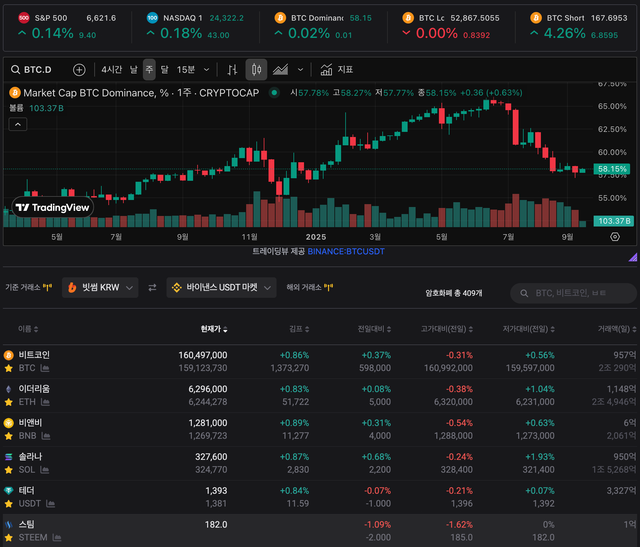Image resolution: width=640 pixels, height=547 pixels.
Task: Click the BTC Dominance ticker
Action: [323, 26]
